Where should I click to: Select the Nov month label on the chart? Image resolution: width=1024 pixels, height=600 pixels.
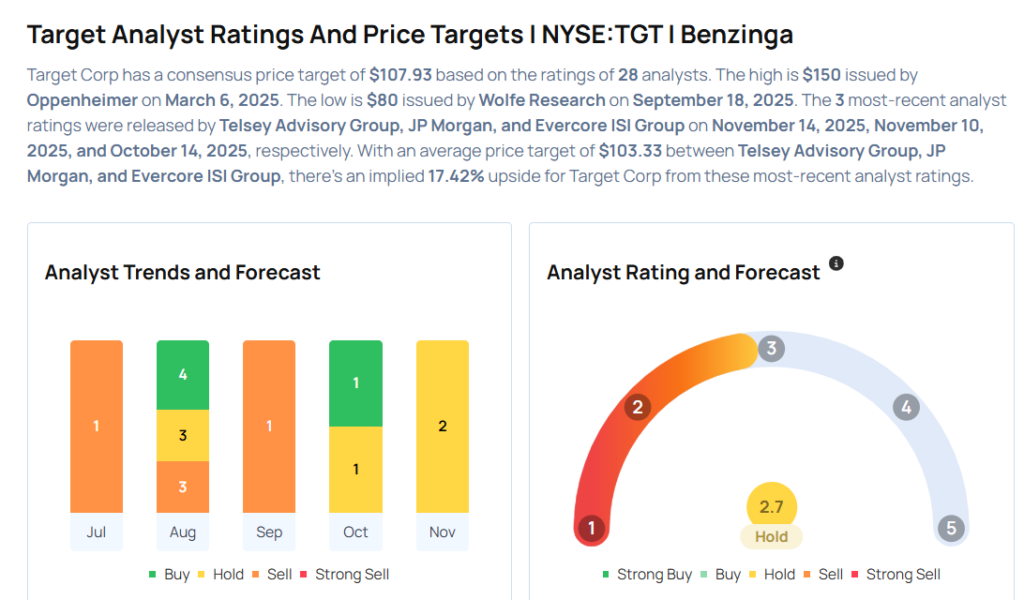tap(442, 532)
